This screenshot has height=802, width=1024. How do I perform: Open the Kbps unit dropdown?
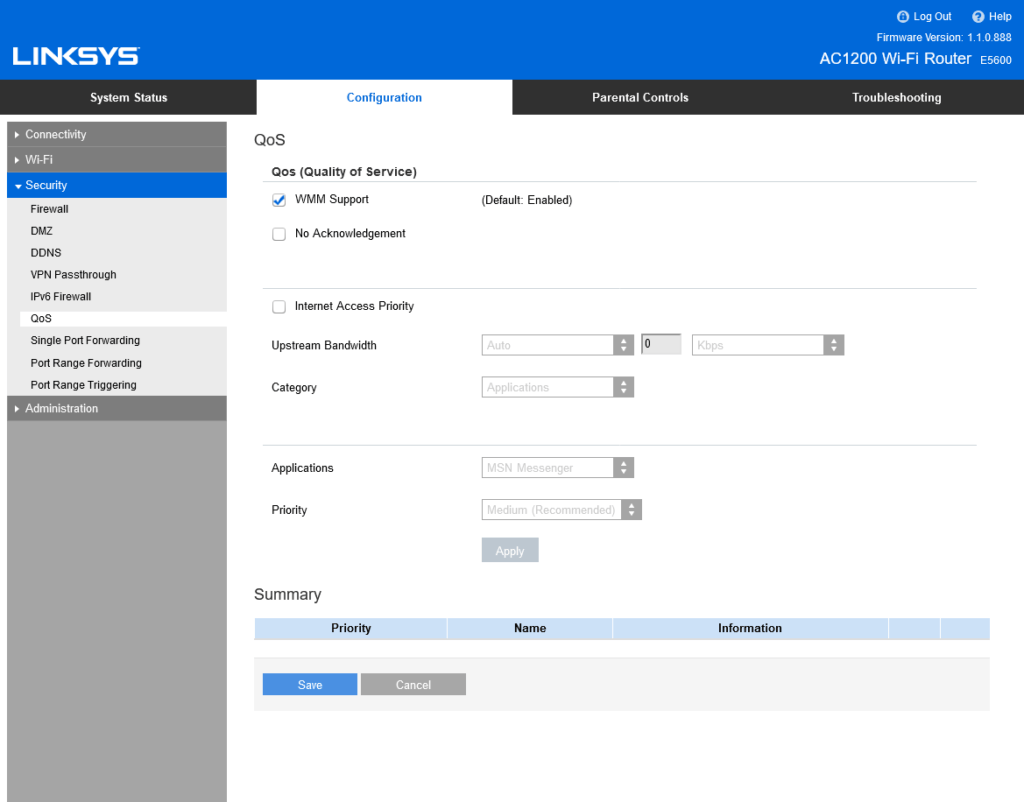pos(768,345)
